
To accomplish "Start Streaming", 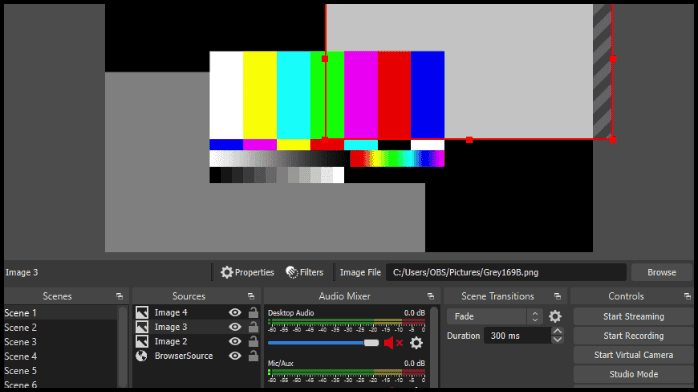I will [633, 316].
